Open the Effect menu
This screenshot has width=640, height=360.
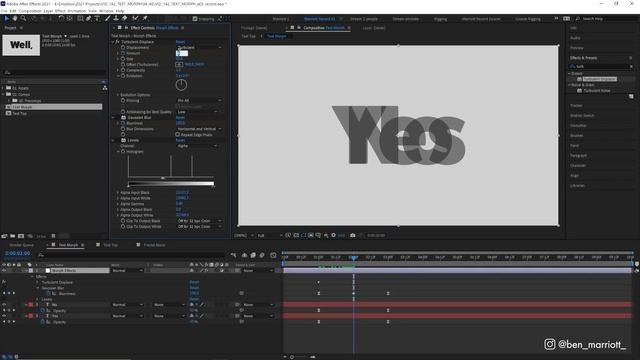[60, 11]
